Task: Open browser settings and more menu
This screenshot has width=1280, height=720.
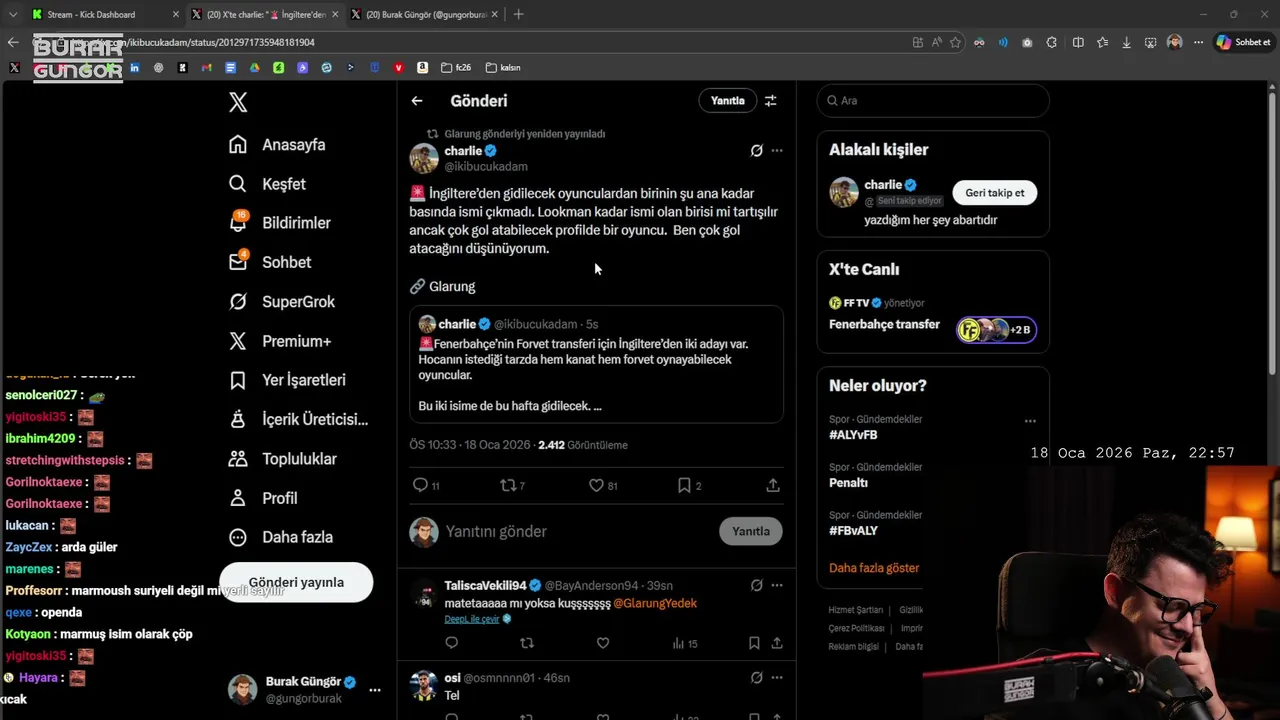Action: (x=1198, y=42)
